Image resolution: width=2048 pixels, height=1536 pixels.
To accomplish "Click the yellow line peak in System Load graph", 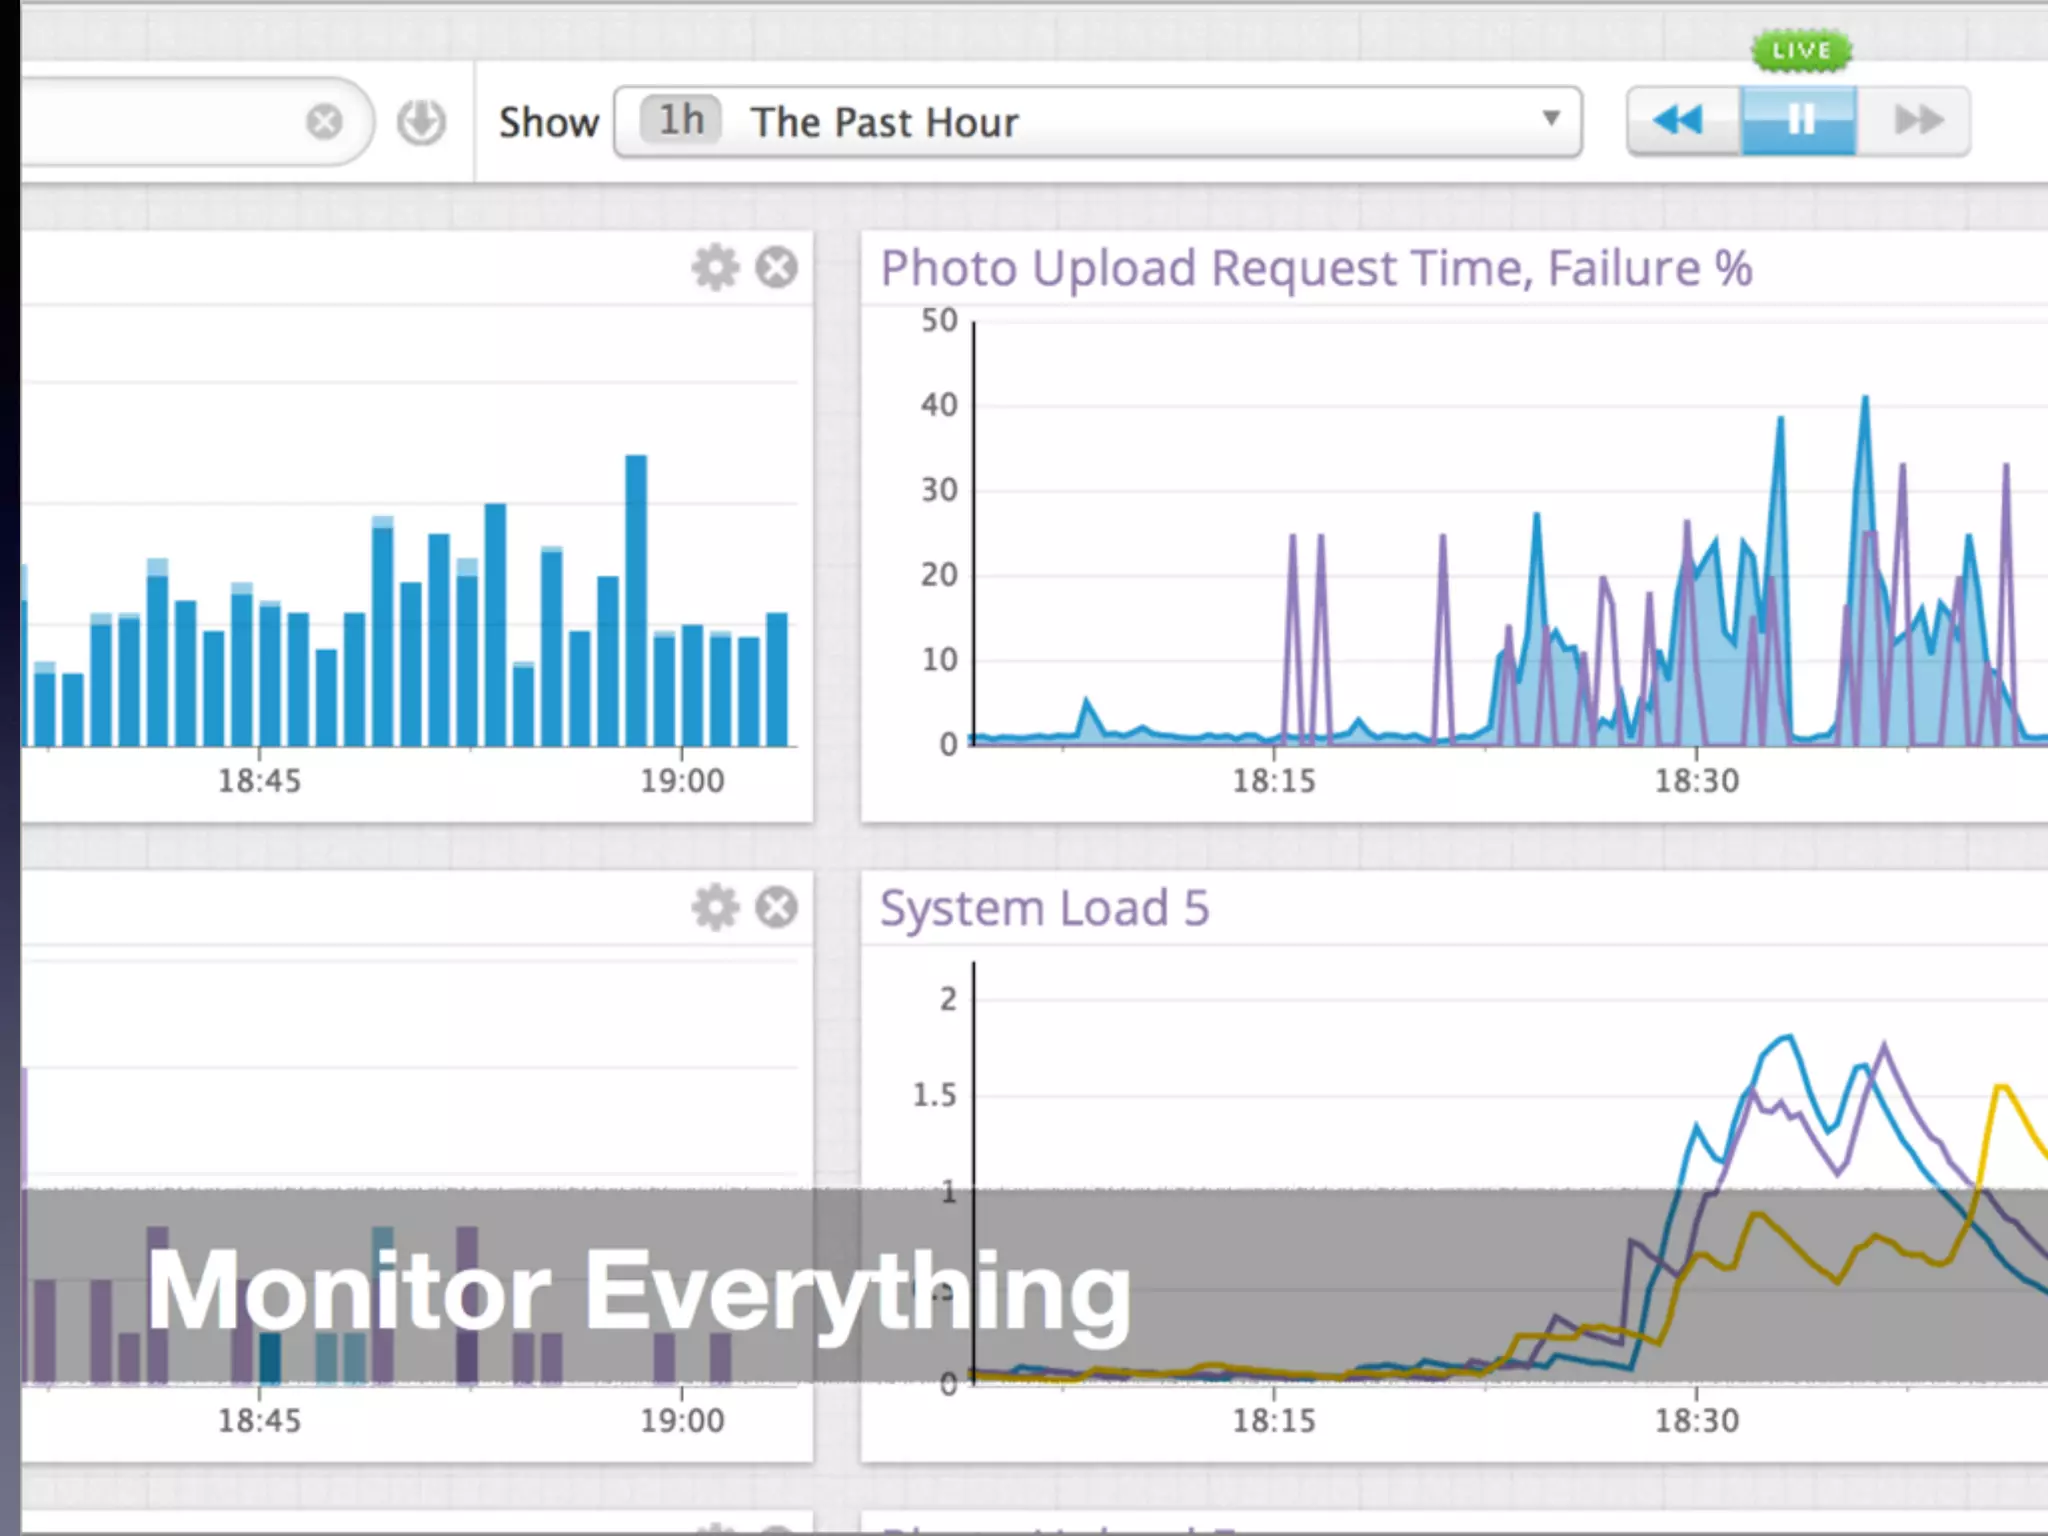I will [x=2001, y=1087].
